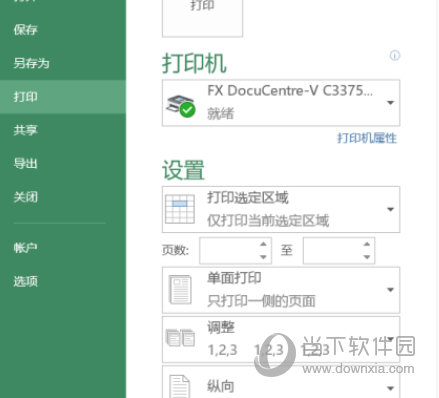The image size is (439, 398).
Task: Open Export (导出) in sidebar
Action: (x=26, y=163)
